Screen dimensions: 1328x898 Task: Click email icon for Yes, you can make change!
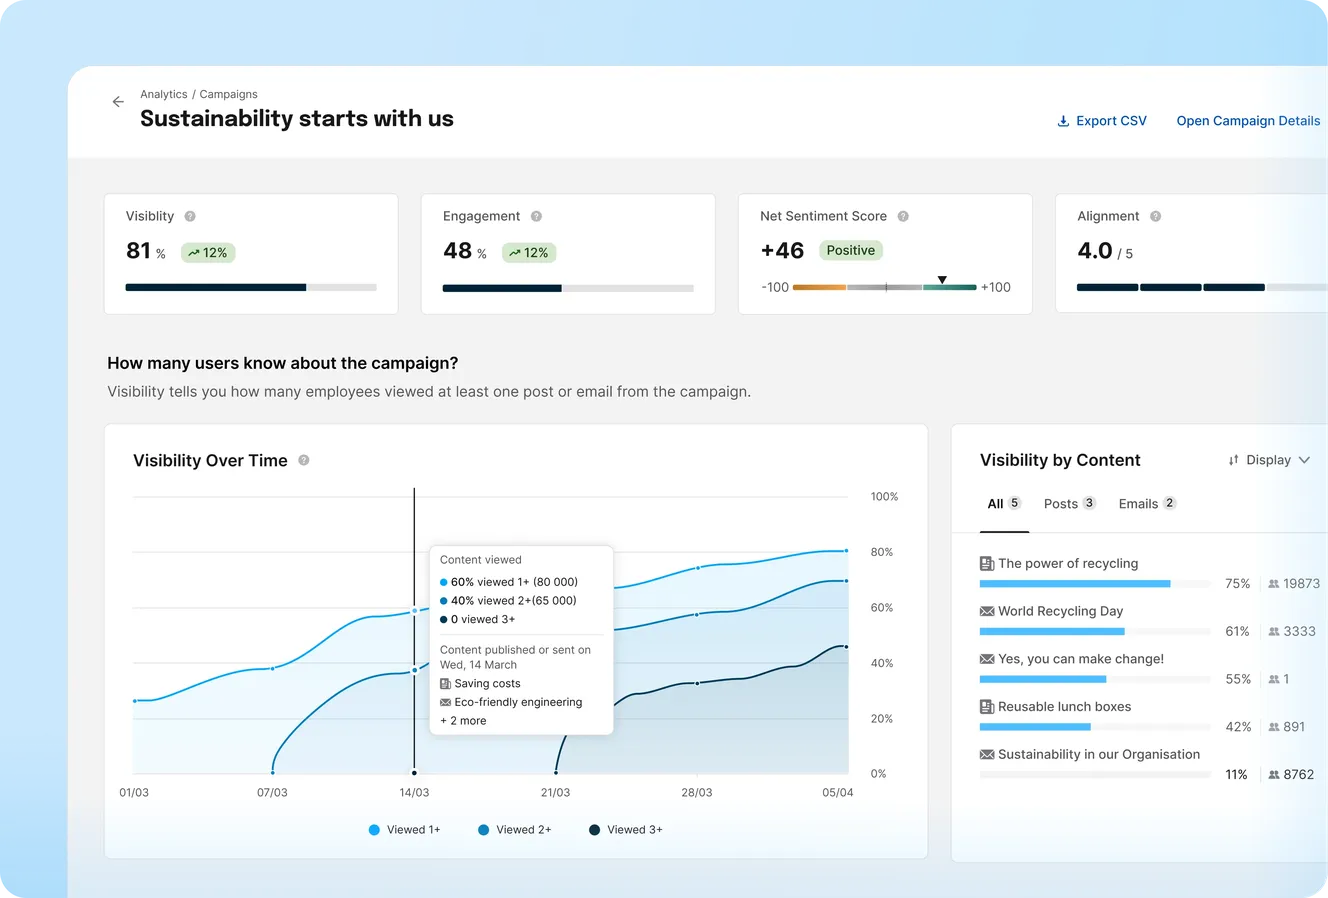pyautogui.click(x=987, y=659)
